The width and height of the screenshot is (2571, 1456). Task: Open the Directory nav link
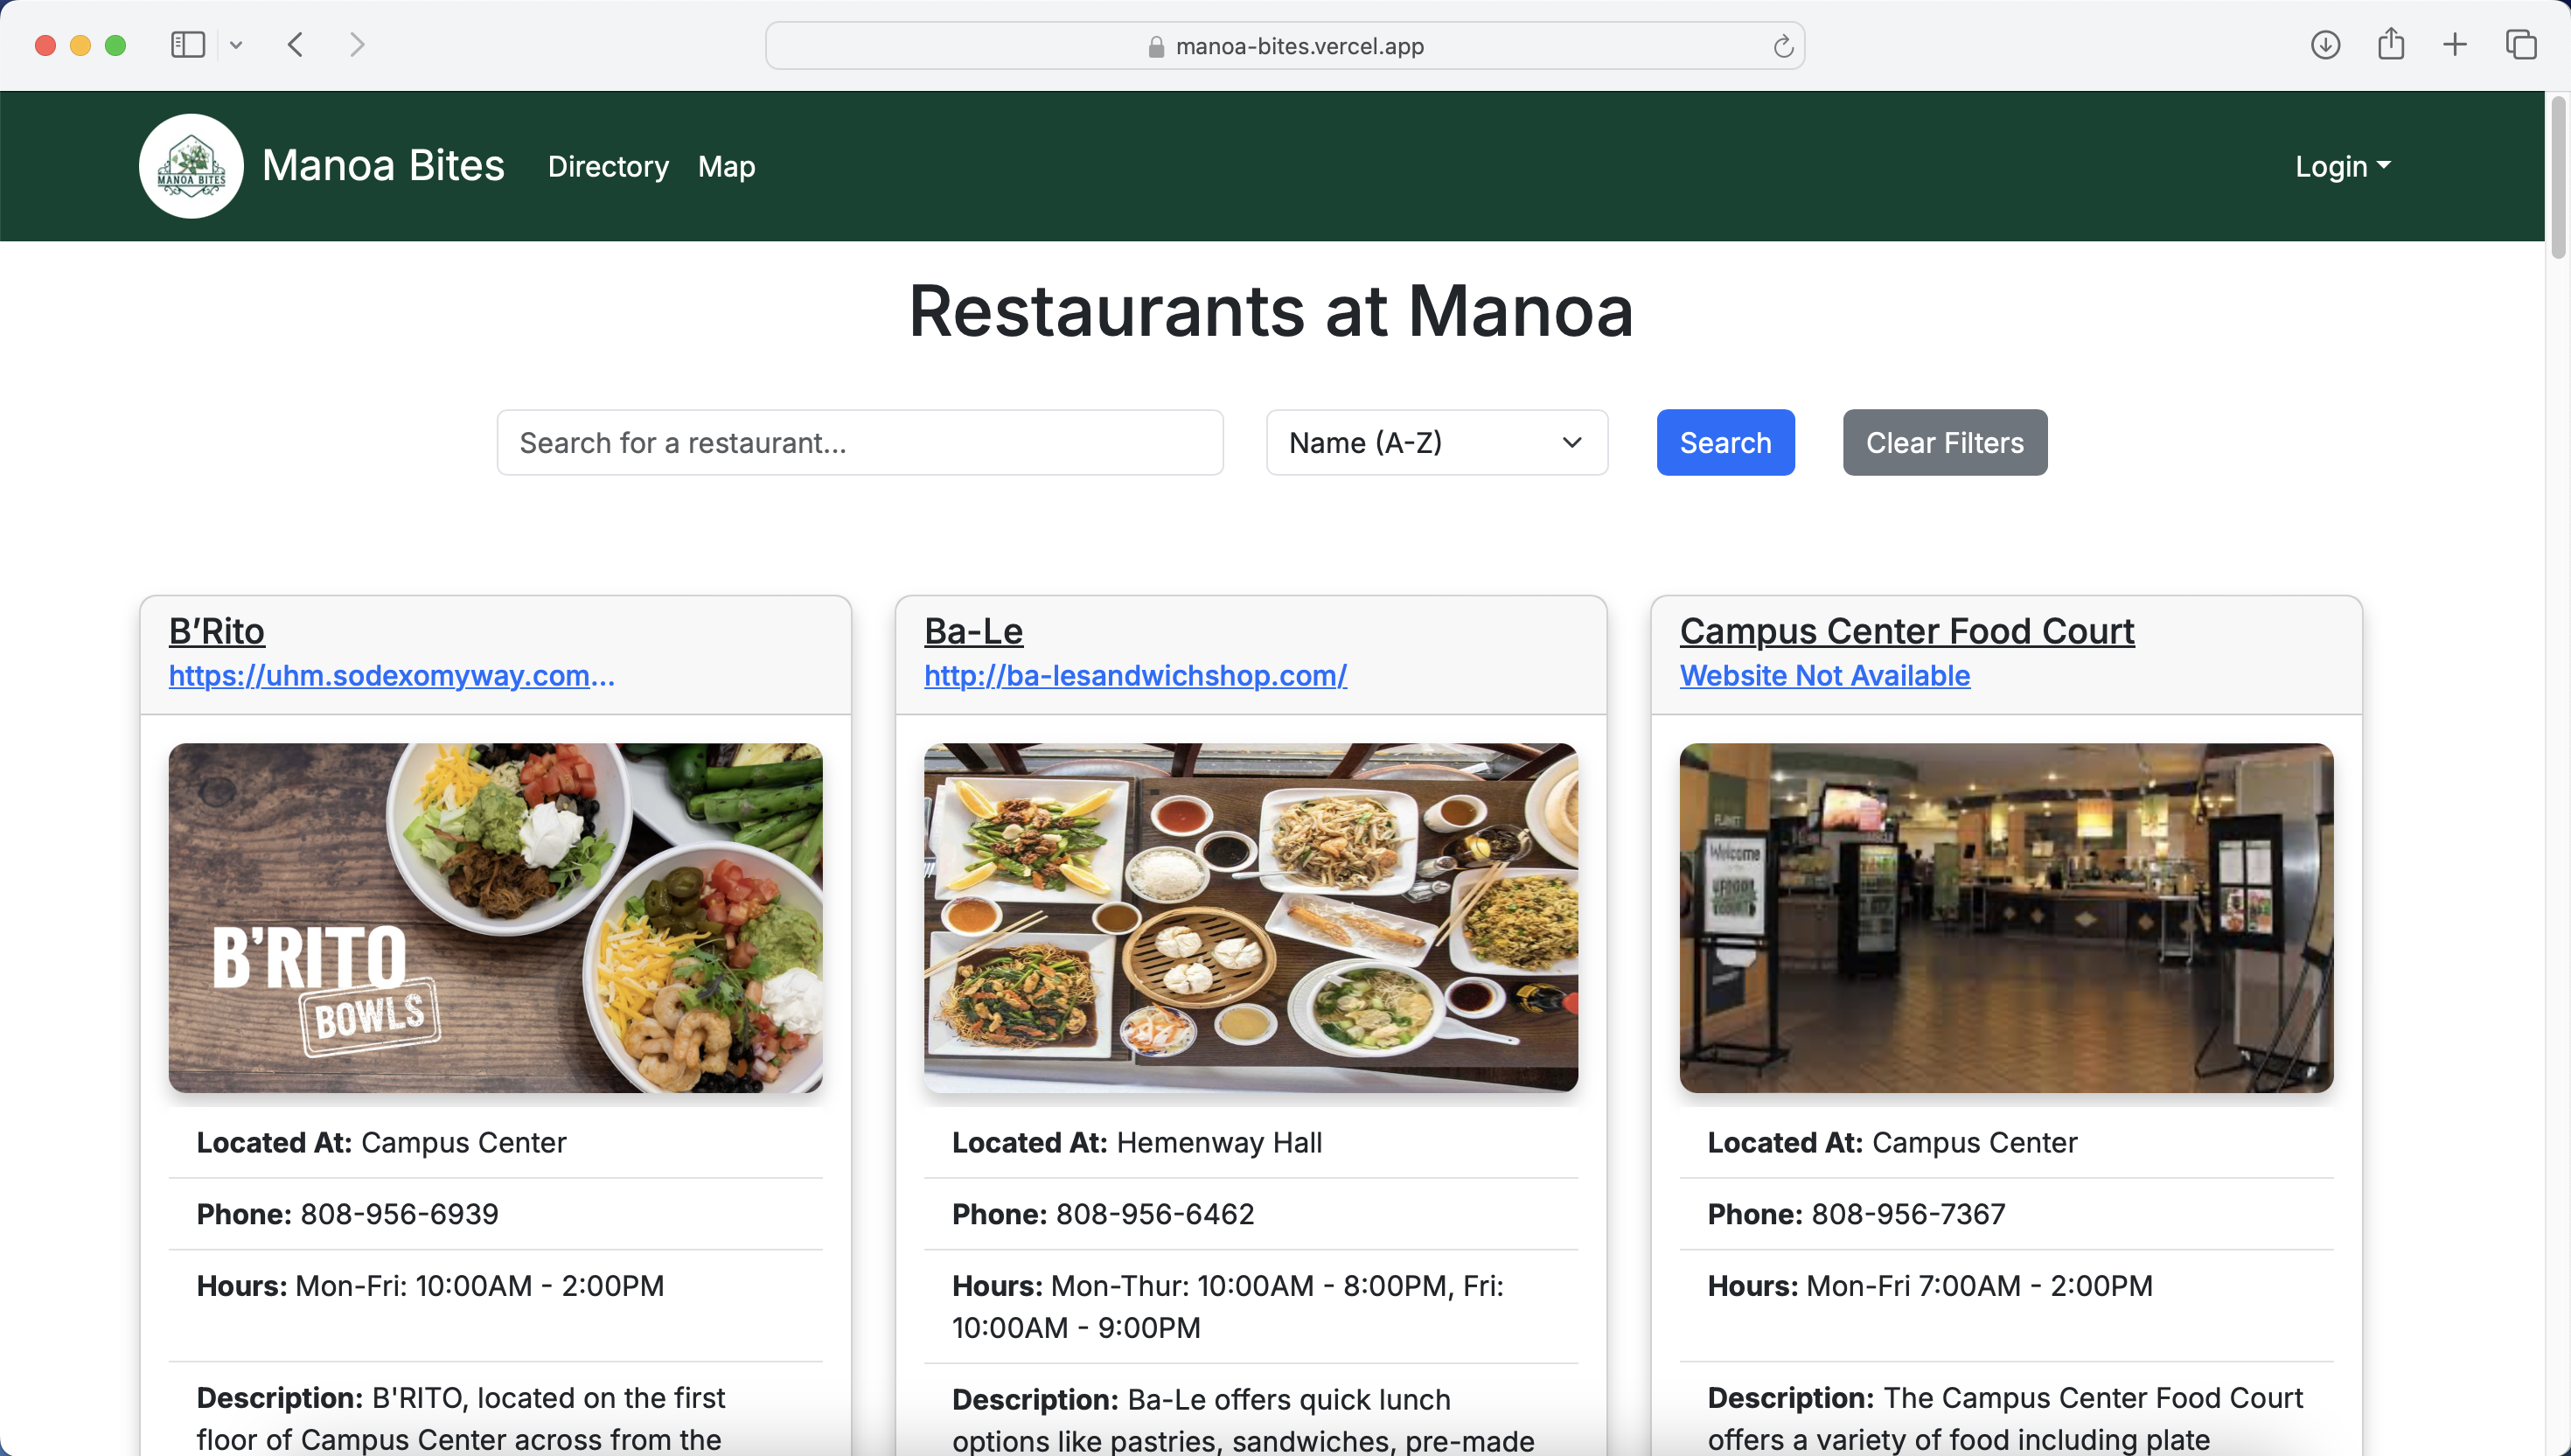[608, 166]
